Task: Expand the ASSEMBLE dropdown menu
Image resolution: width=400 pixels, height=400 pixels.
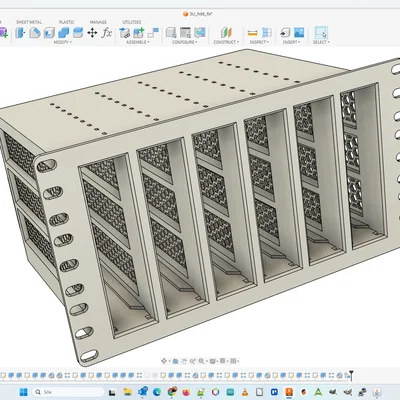Action: [x=138, y=42]
